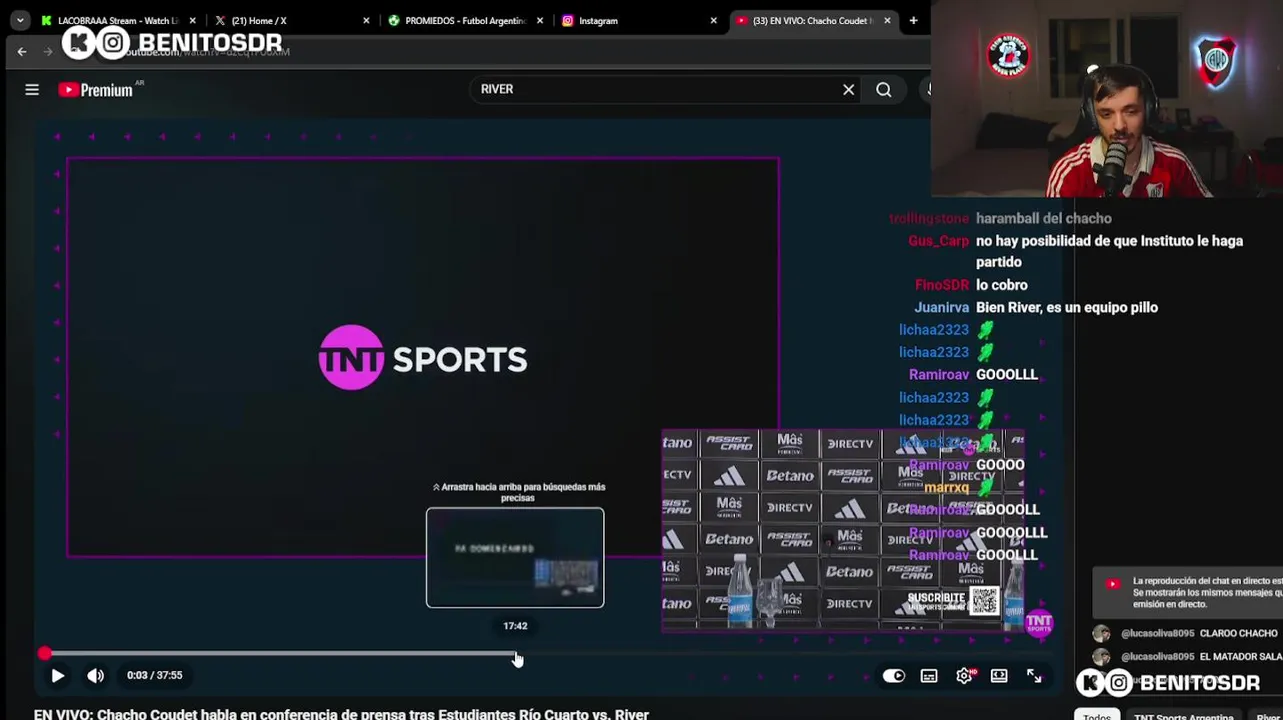Select the Todos filter chip
This screenshot has width=1283, height=720.
pos(1097,715)
